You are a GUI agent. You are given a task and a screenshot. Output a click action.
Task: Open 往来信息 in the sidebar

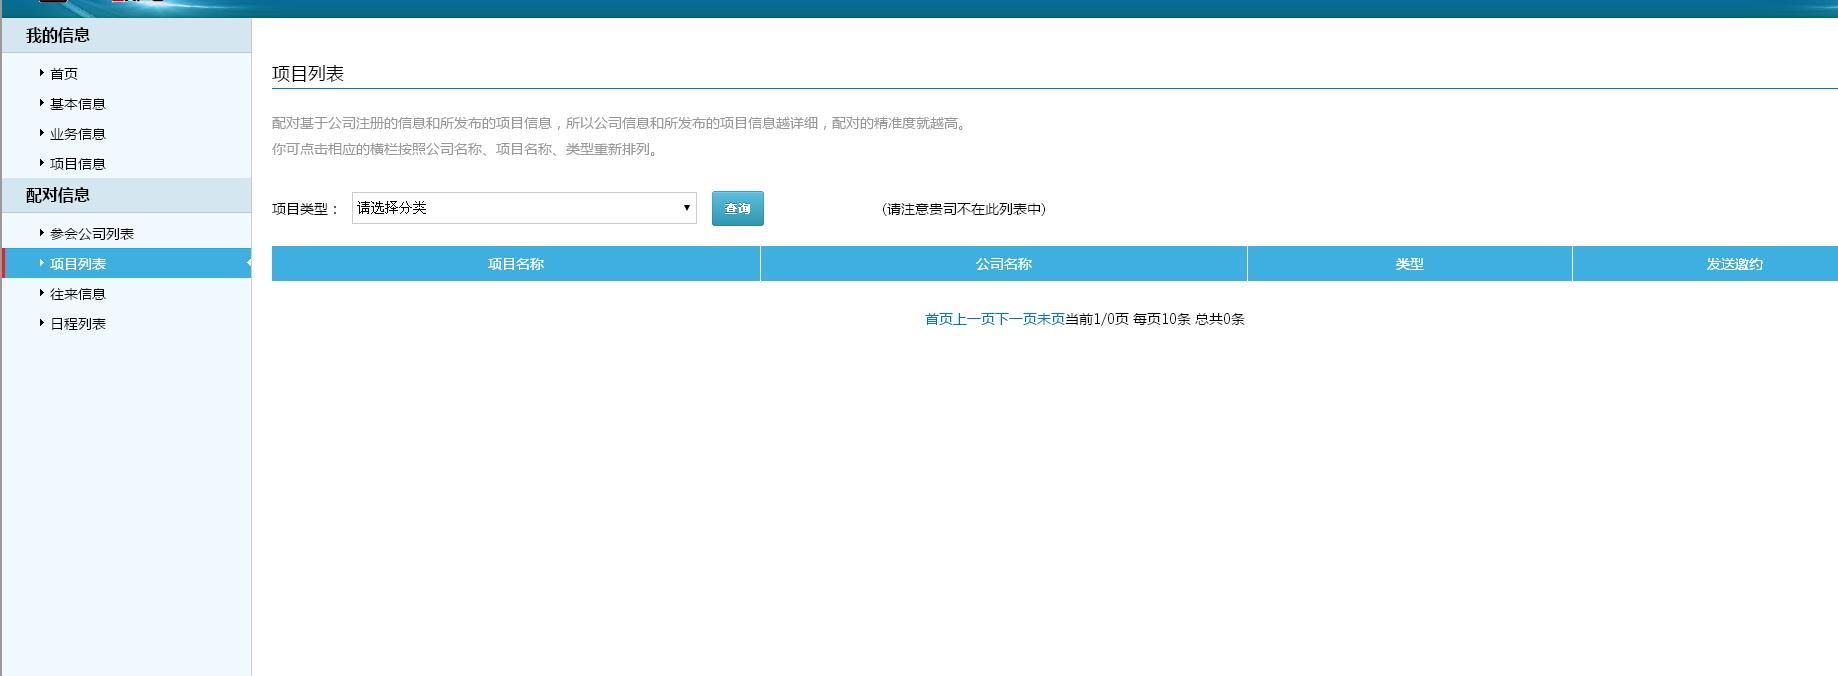point(77,294)
